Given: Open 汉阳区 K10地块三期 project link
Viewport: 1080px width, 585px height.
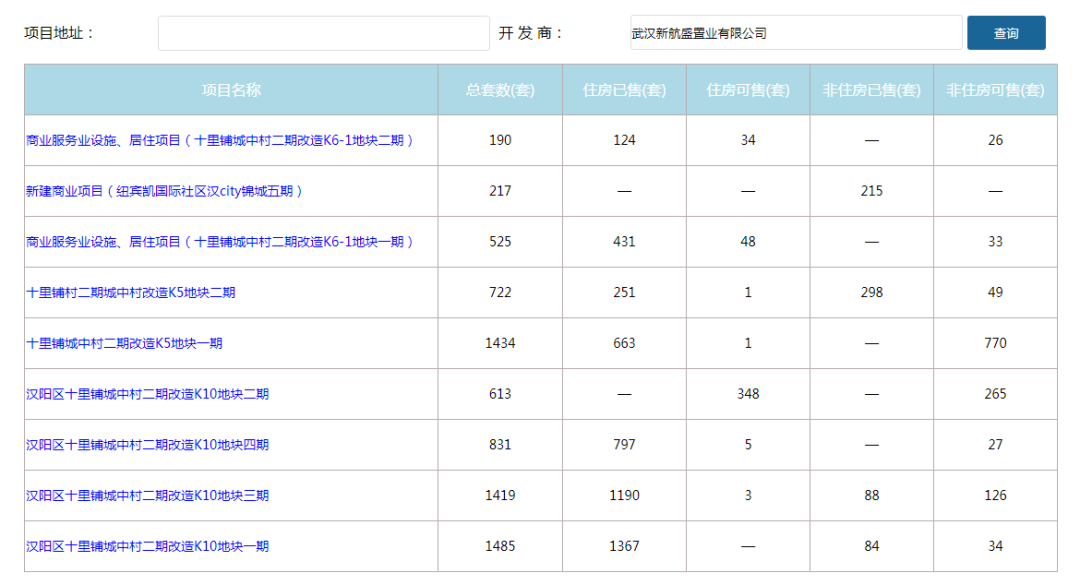Looking at the screenshot, I should pos(147,496).
